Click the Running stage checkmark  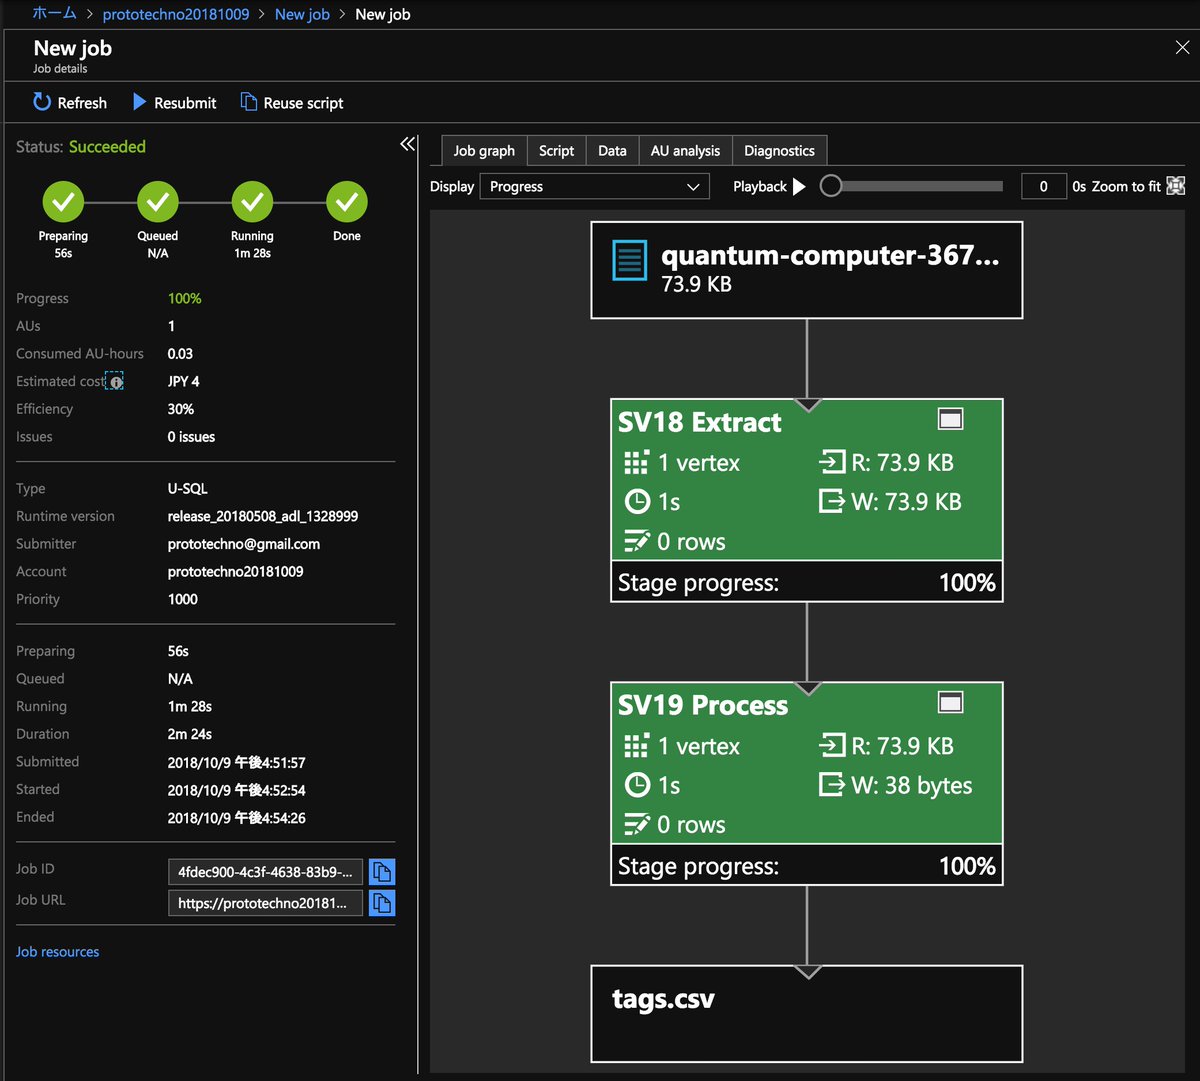pos(252,202)
